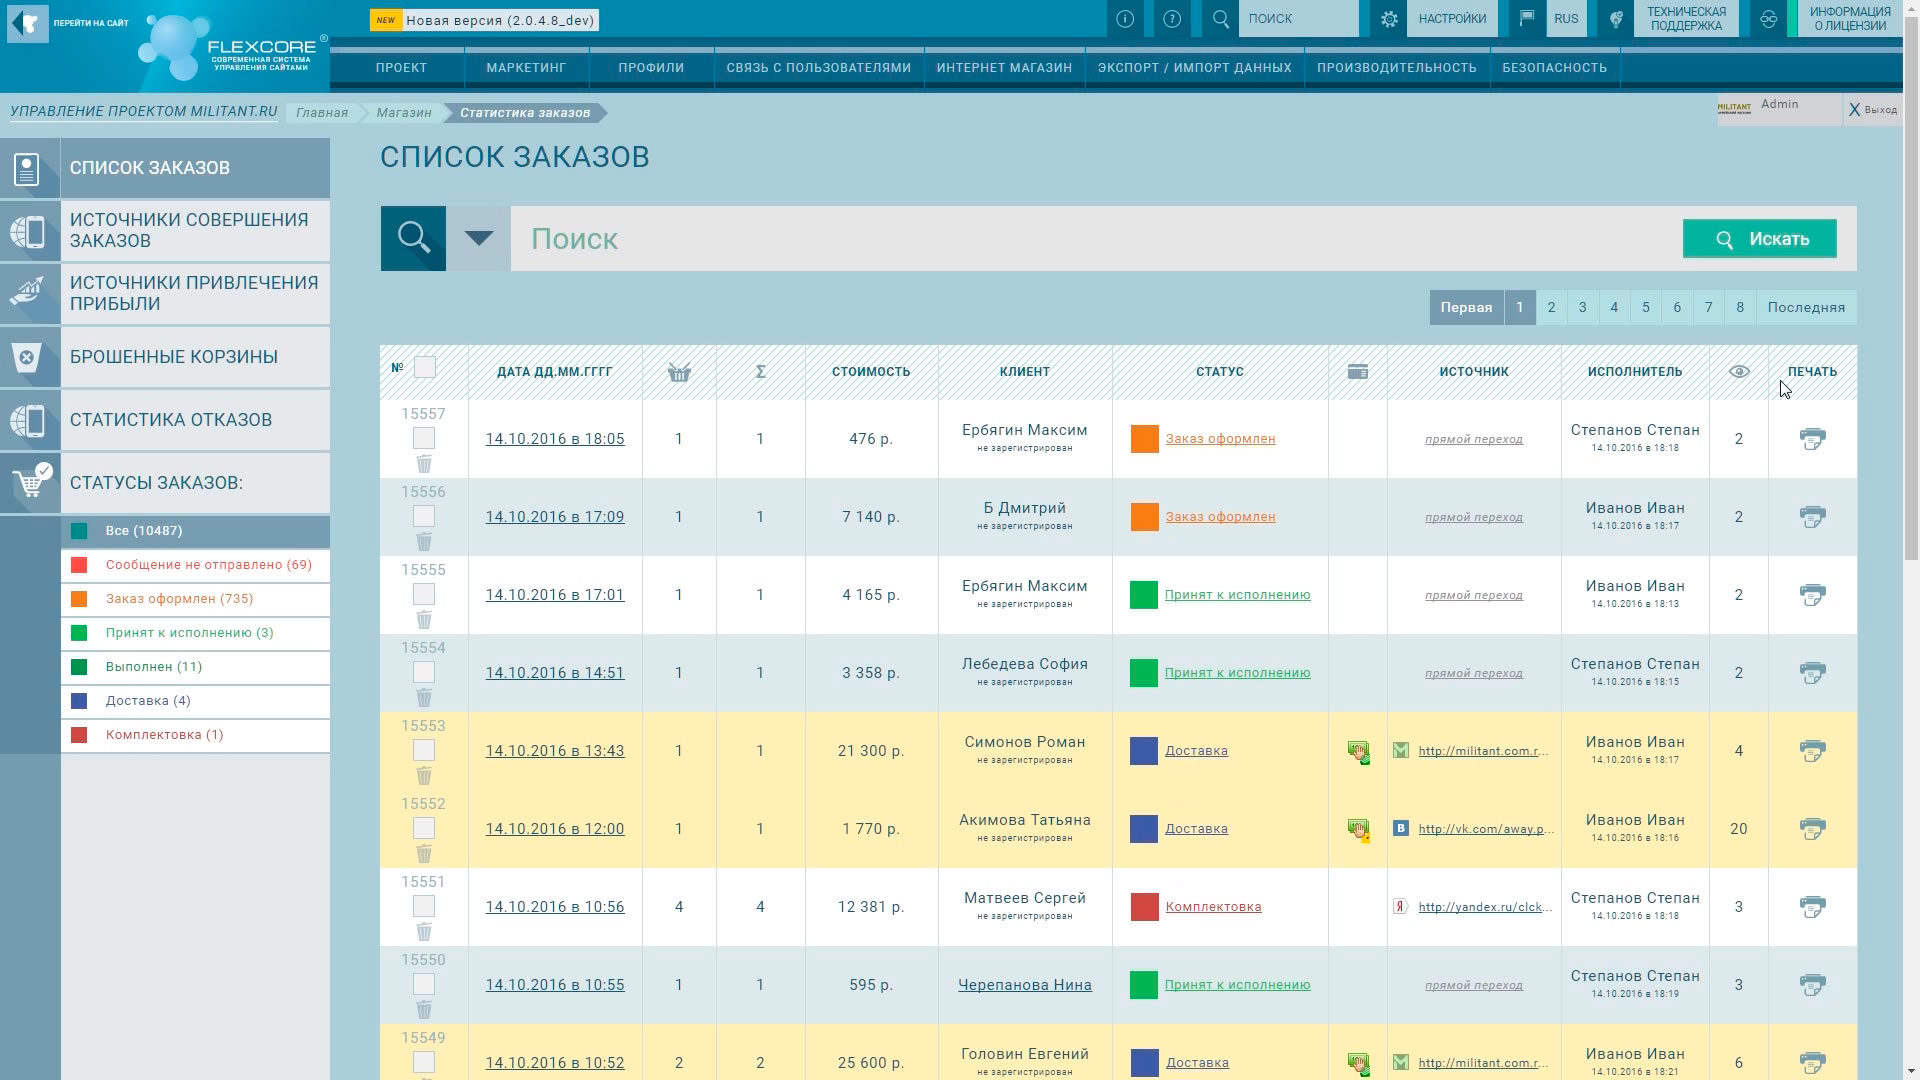The width and height of the screenshot is (1920, 1080).
Task: Click payment card column header icon
Action: pyautogui.click(x=1357, y=372)
